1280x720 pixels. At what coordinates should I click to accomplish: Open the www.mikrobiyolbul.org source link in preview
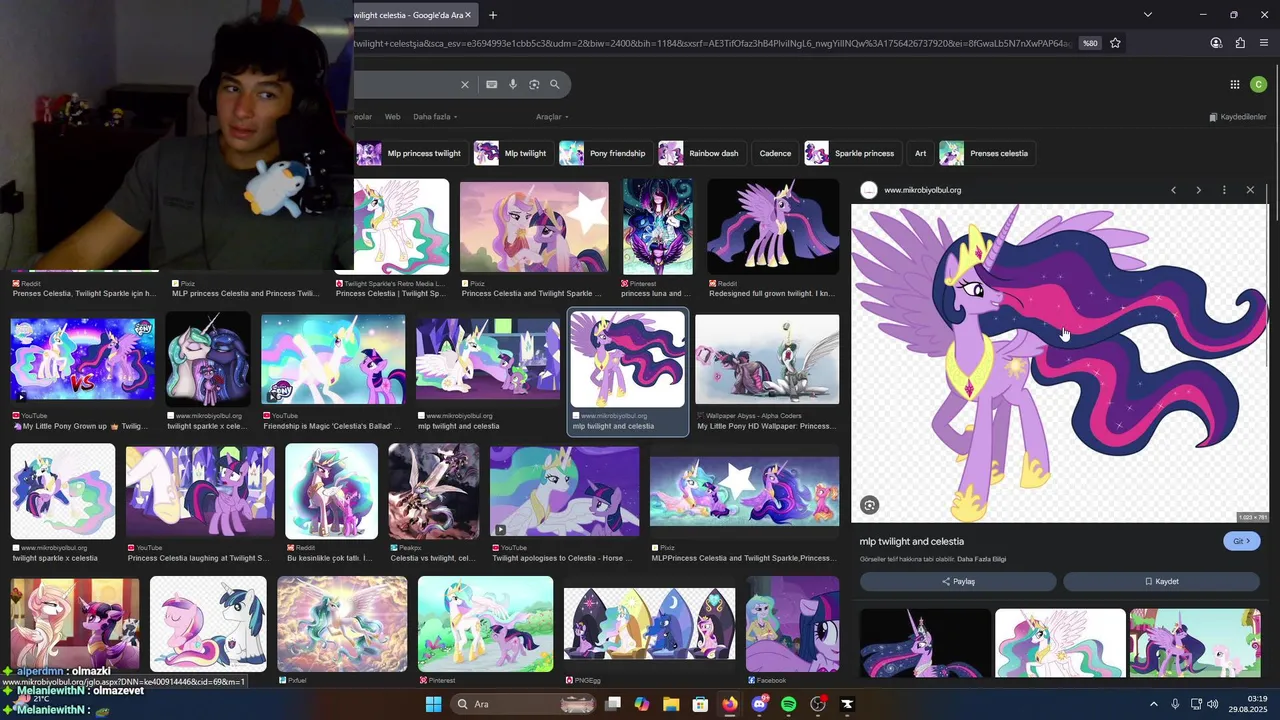click(922, 190)
